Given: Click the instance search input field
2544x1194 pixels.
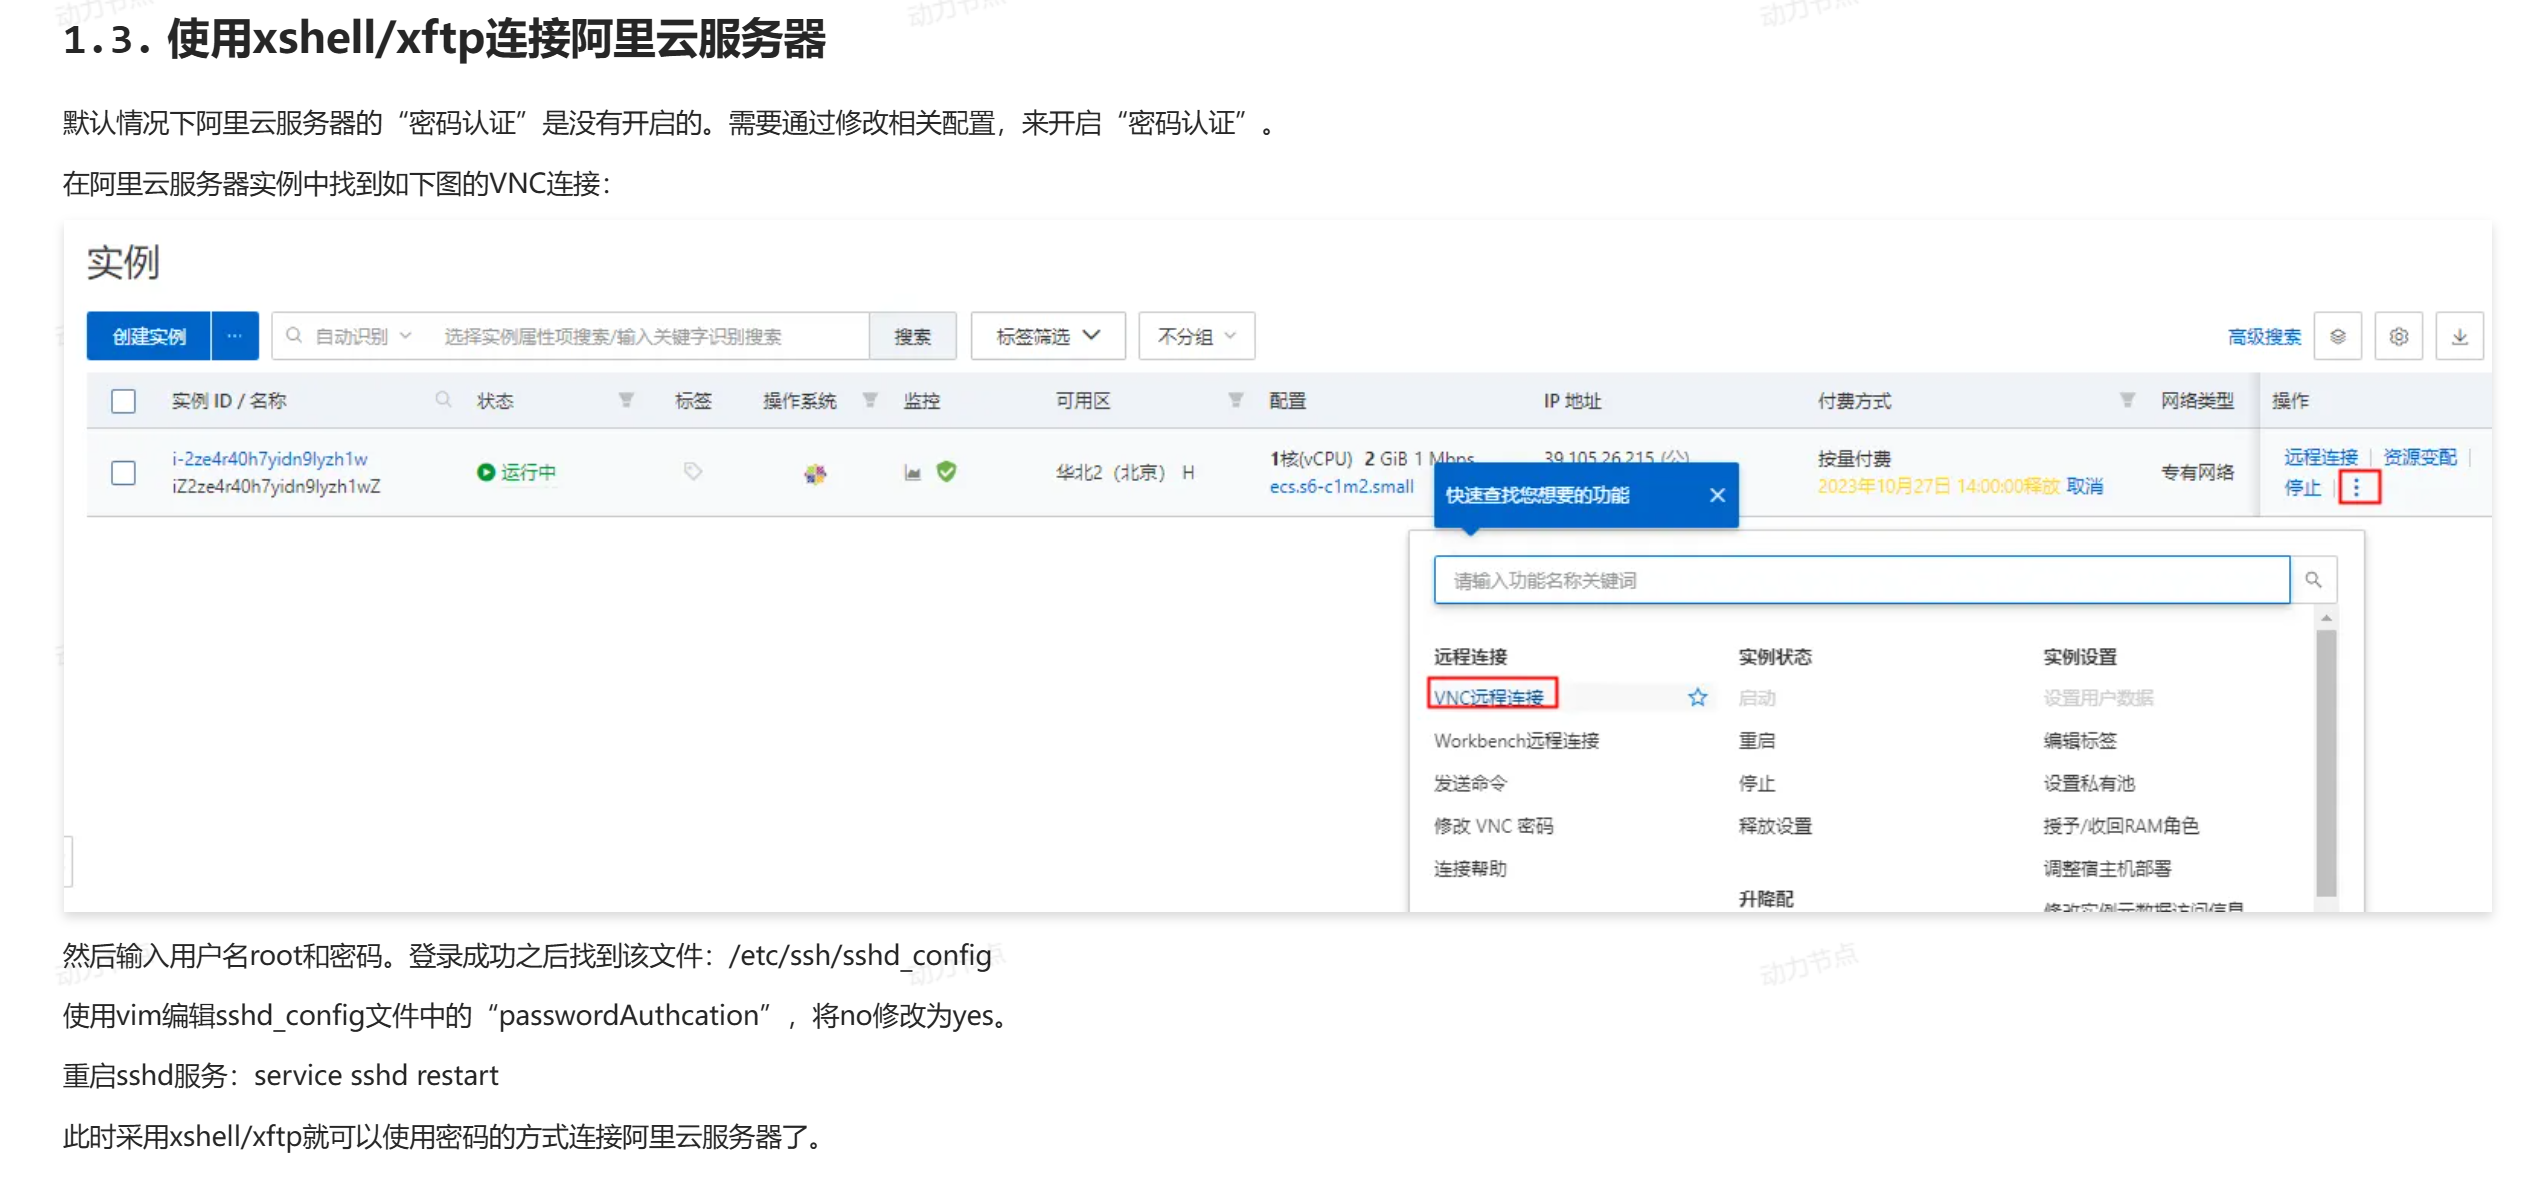Looking at the screenshot, I should point(650,336).
